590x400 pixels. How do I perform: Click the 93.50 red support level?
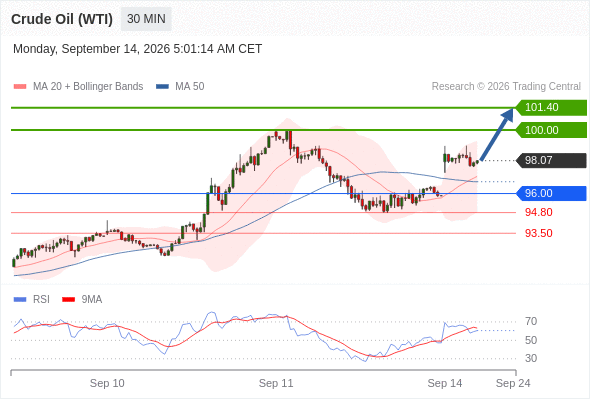click(538, 233)
